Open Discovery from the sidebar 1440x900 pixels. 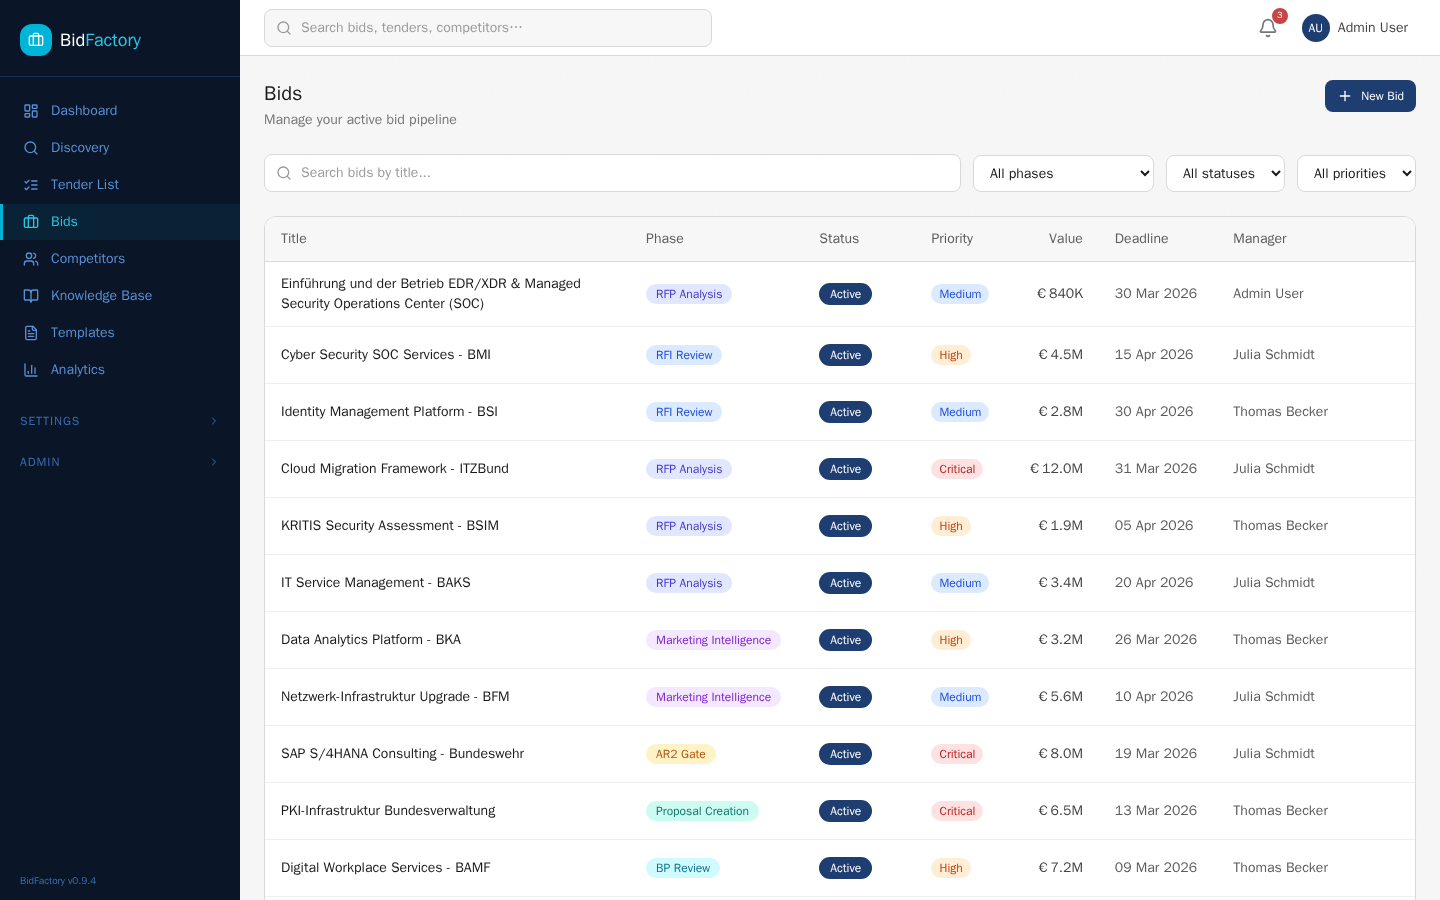[x=120, y=148]
